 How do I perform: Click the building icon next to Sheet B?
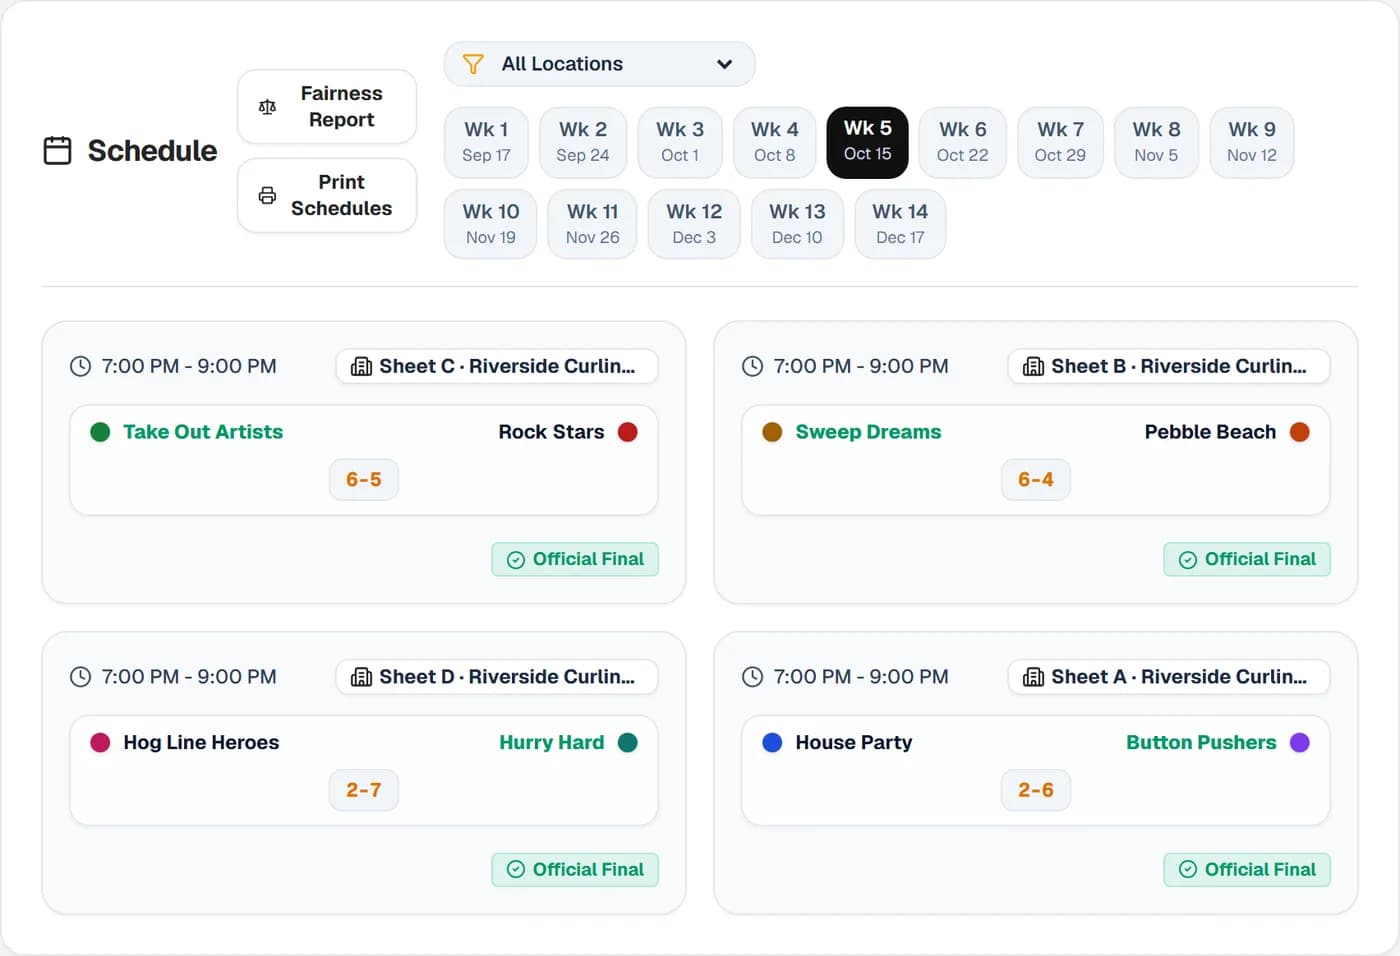[x=1033, y=366]
